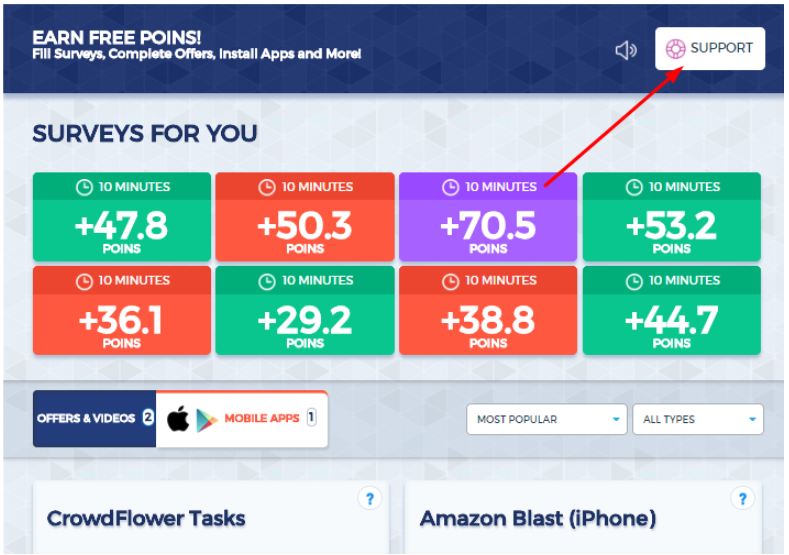Select the +36.1 points red survey tile

(x=122, y=310)
